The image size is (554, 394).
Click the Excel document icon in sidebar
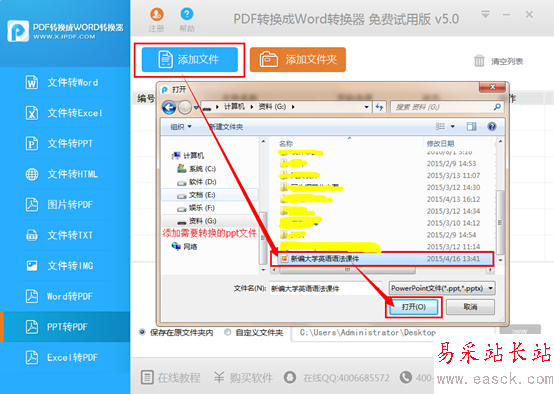pyautogui.click(x=32, y=113)
